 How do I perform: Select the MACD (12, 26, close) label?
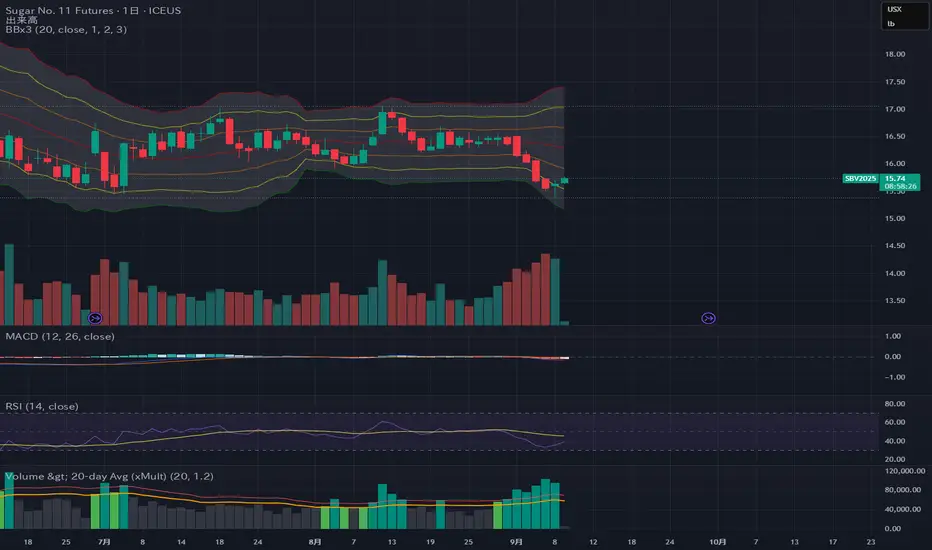pyautogui.click(x=60, y=337)
